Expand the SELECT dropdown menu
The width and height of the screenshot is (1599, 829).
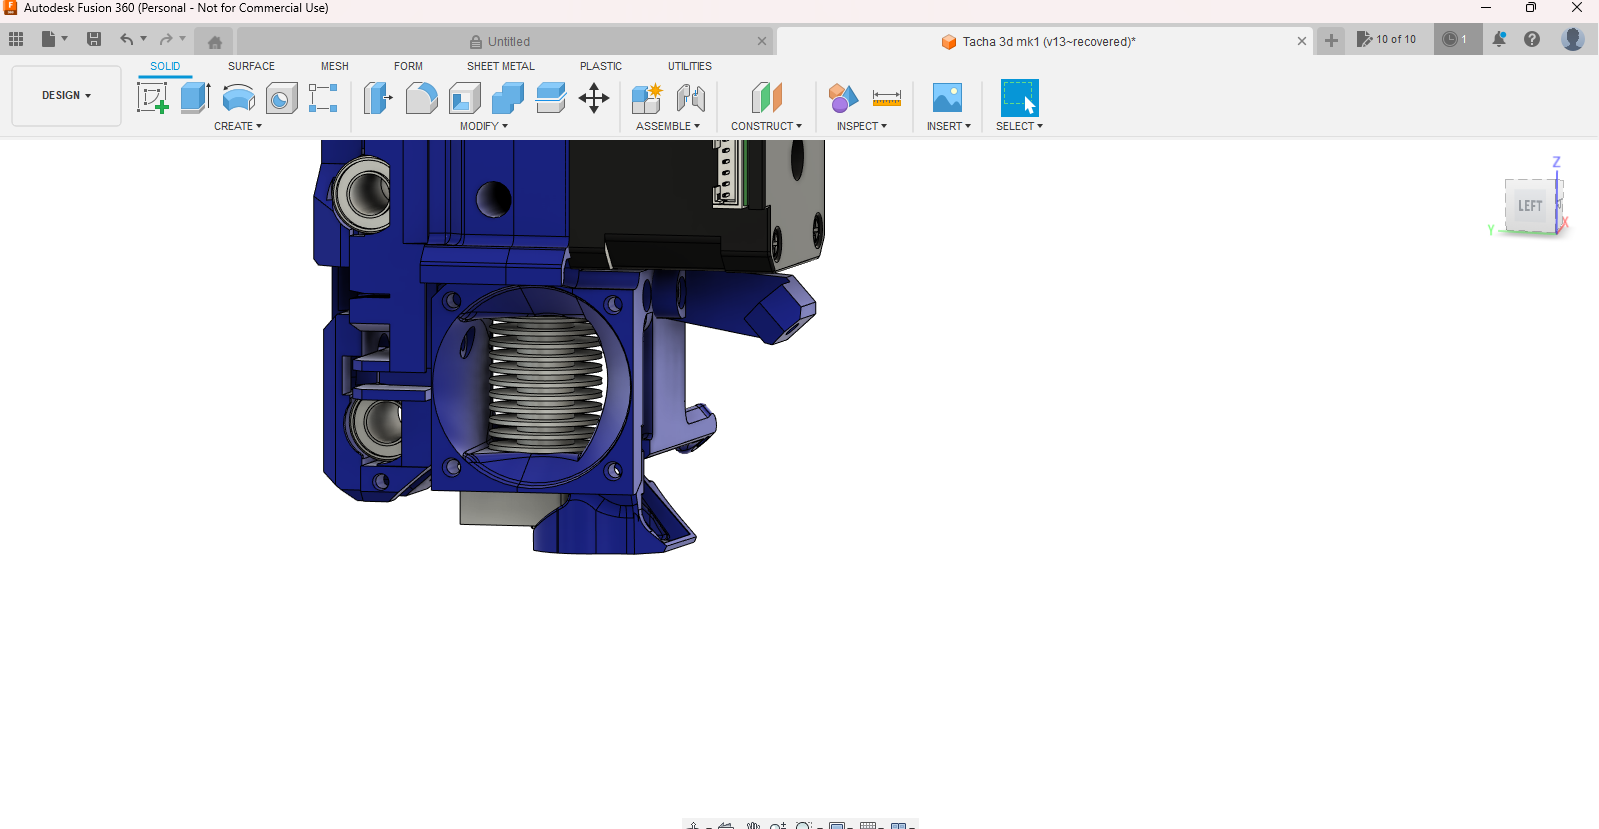pos(1019,127)
